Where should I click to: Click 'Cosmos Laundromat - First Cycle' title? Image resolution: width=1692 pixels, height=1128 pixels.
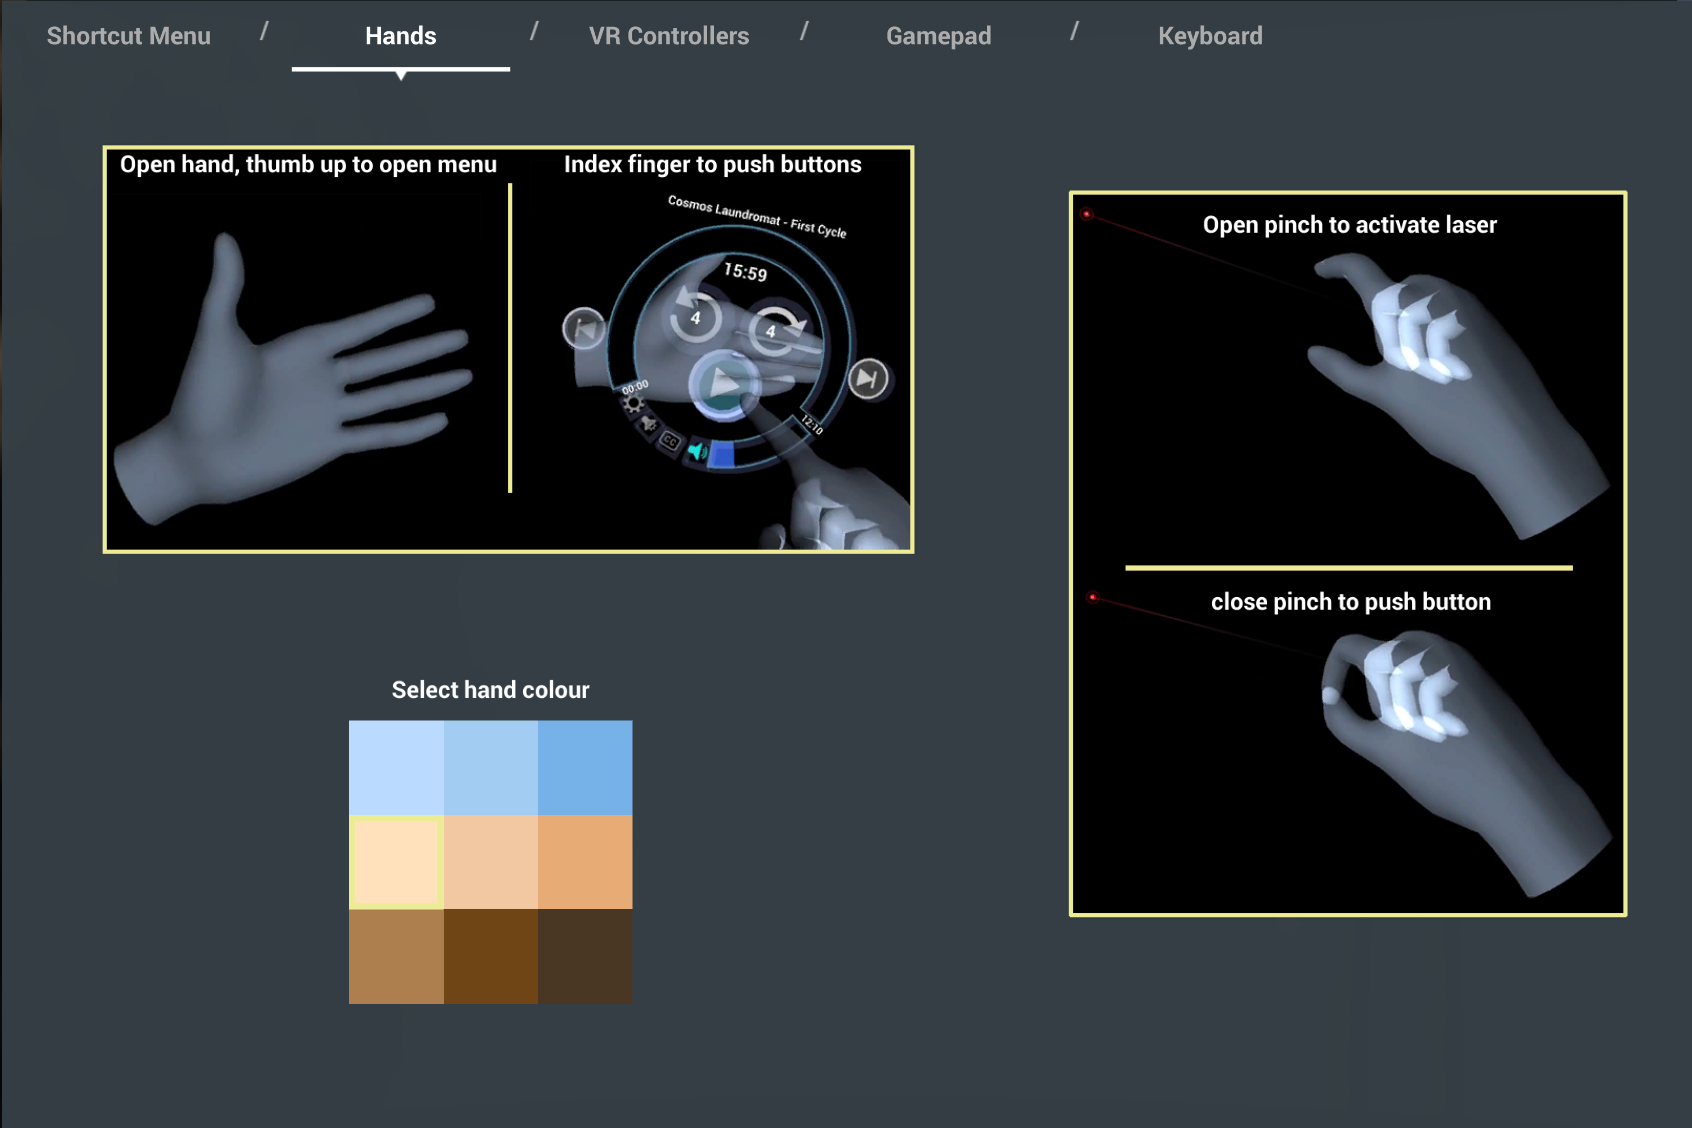tap(757, 217)
